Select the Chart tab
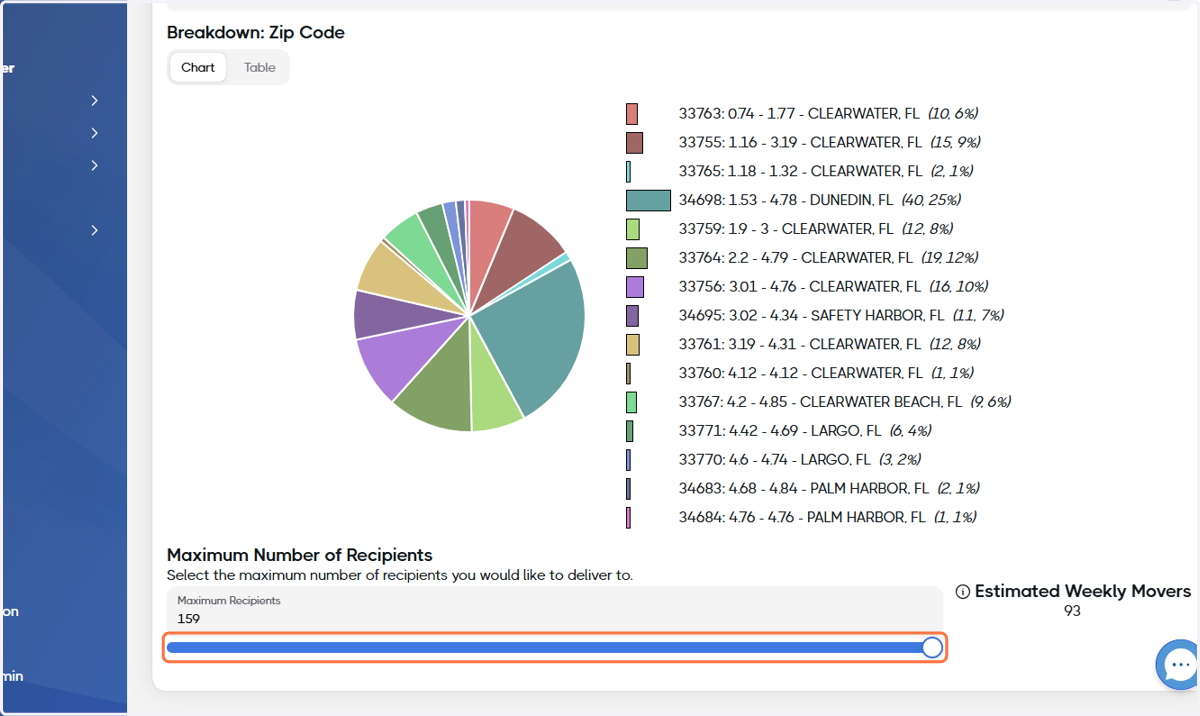Screen dimensions: 1200x716 point(198,68)
